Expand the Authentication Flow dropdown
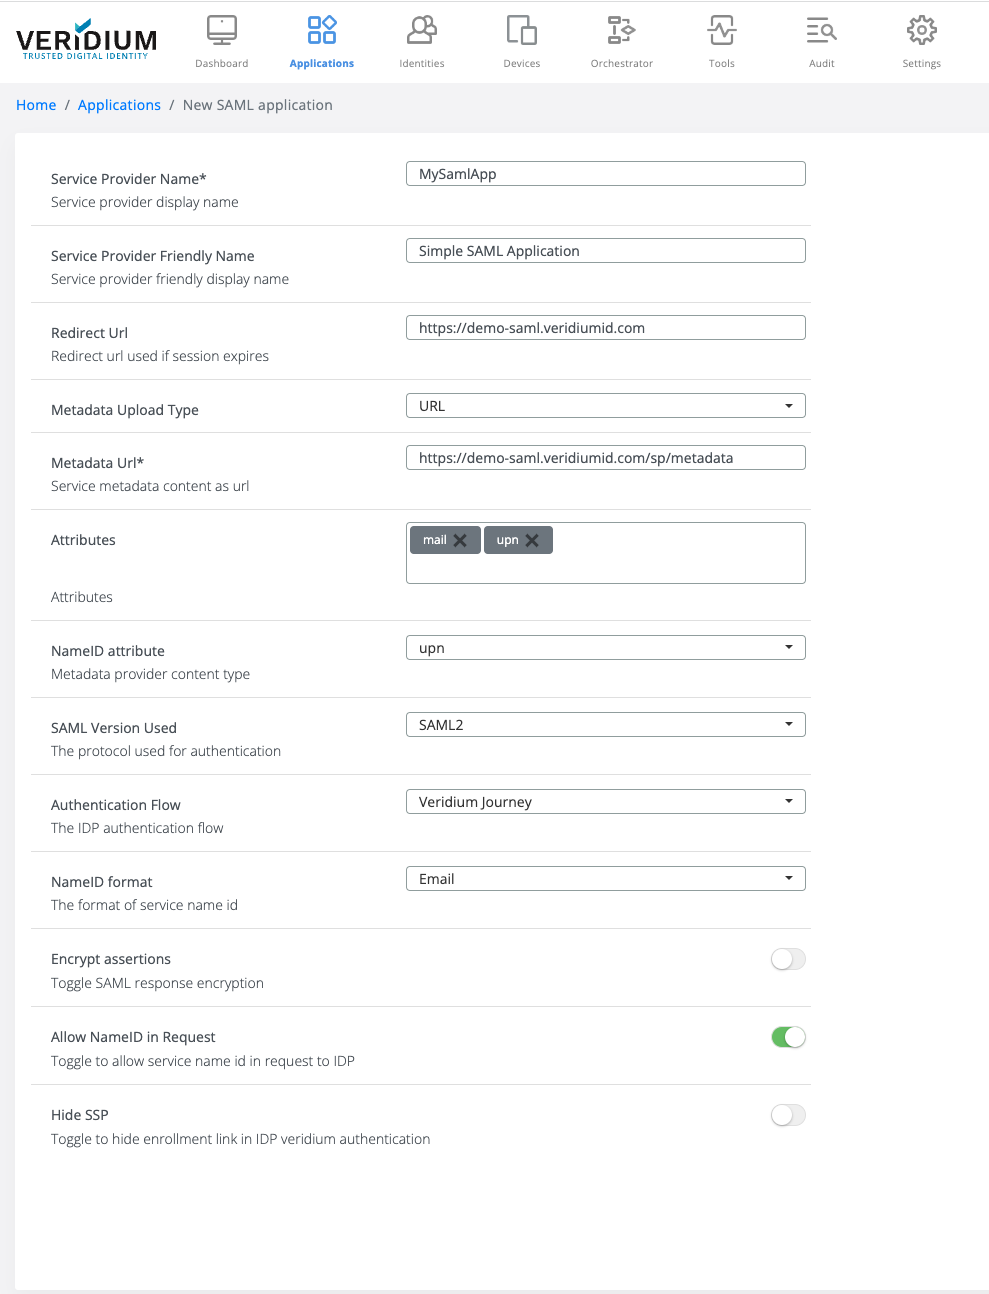 coord(605,802)
